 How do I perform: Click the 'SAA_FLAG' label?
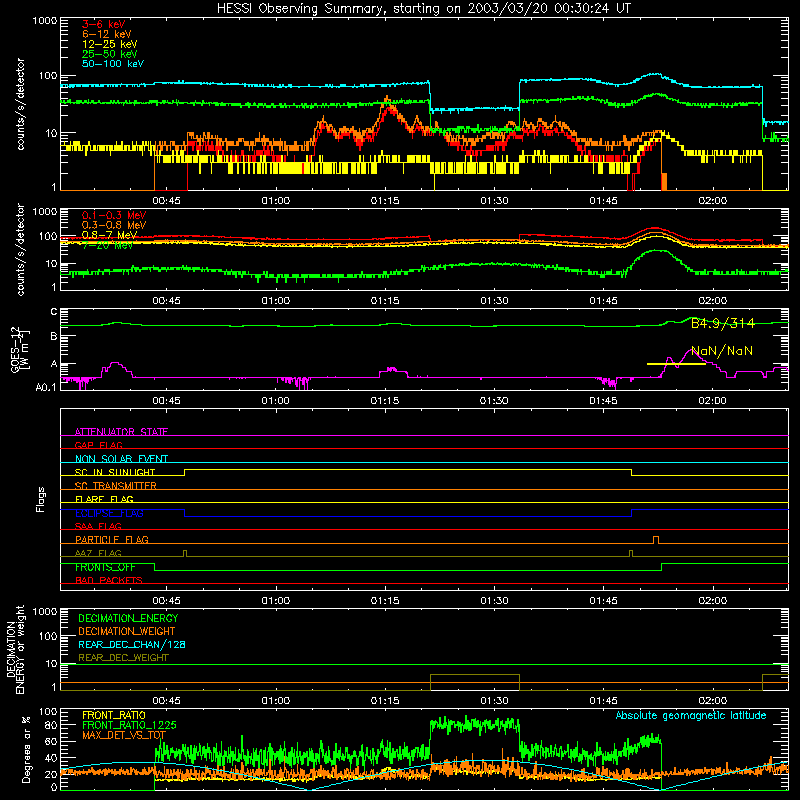pos(98,526)
